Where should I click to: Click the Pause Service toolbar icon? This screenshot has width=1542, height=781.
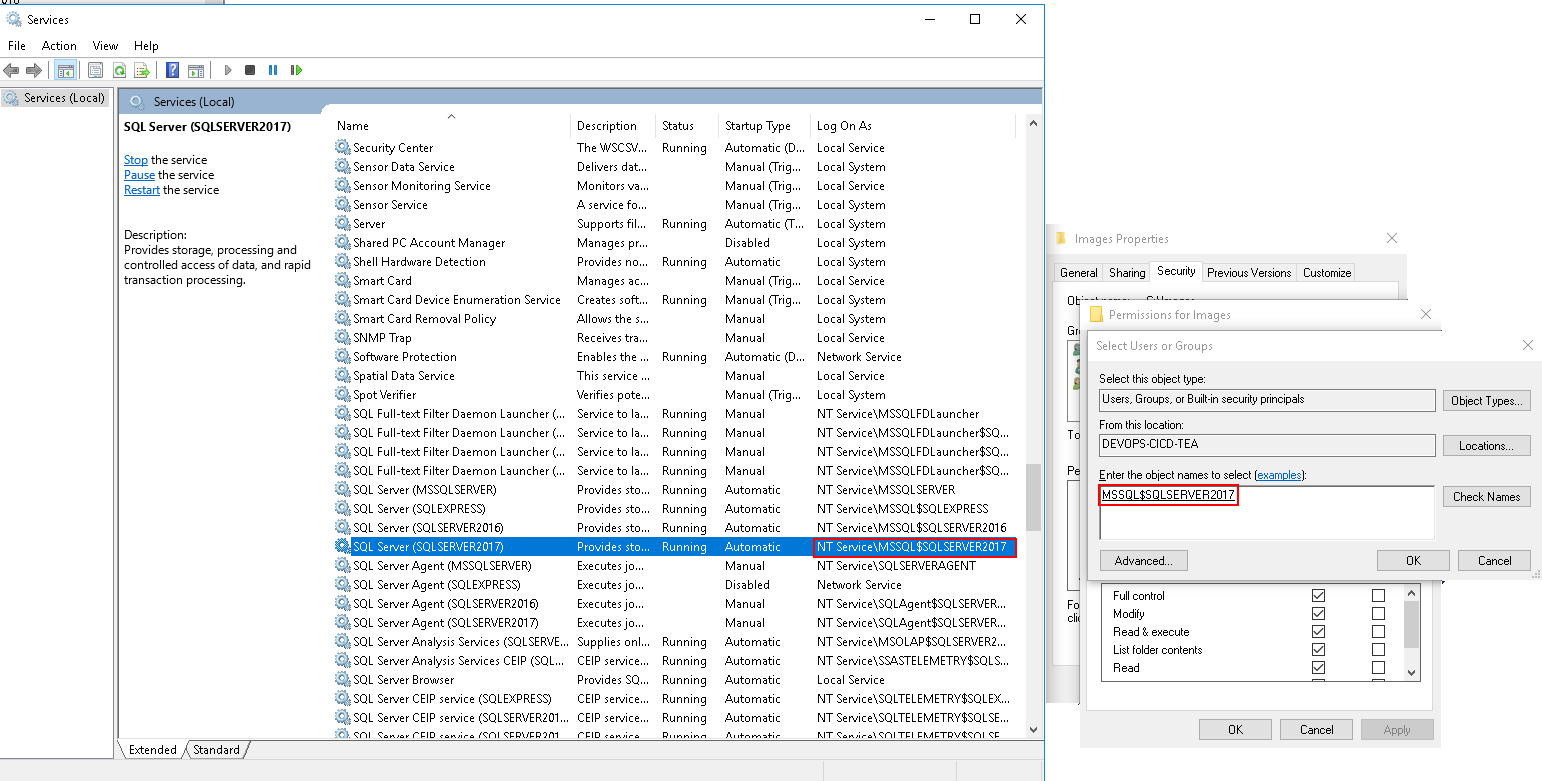[x=273, y=70]
